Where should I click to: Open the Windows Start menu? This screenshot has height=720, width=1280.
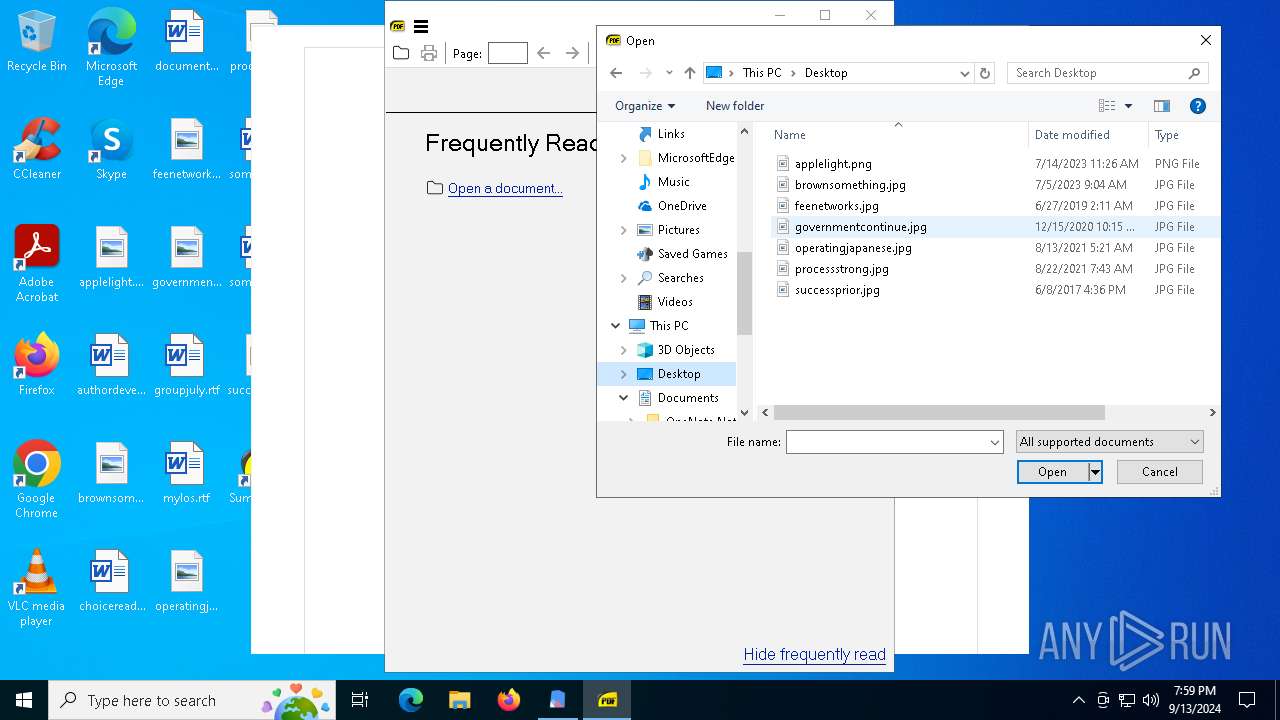coord(24,700)
